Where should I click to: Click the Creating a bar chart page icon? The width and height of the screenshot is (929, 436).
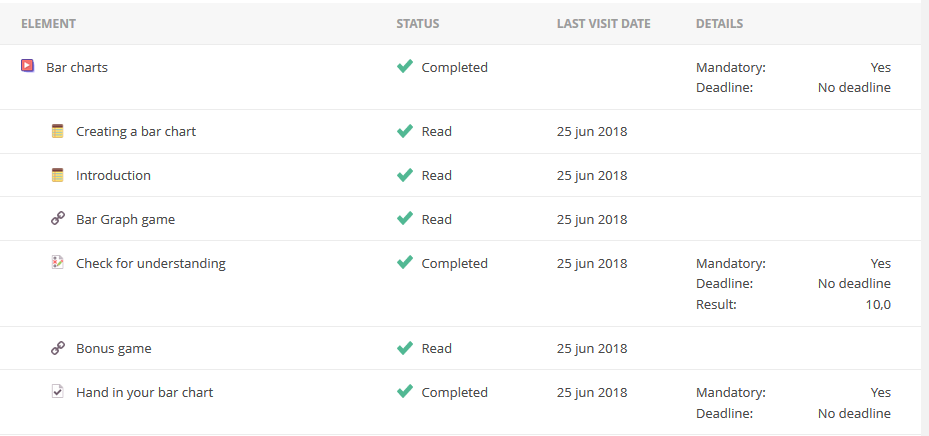pos(58,131)
